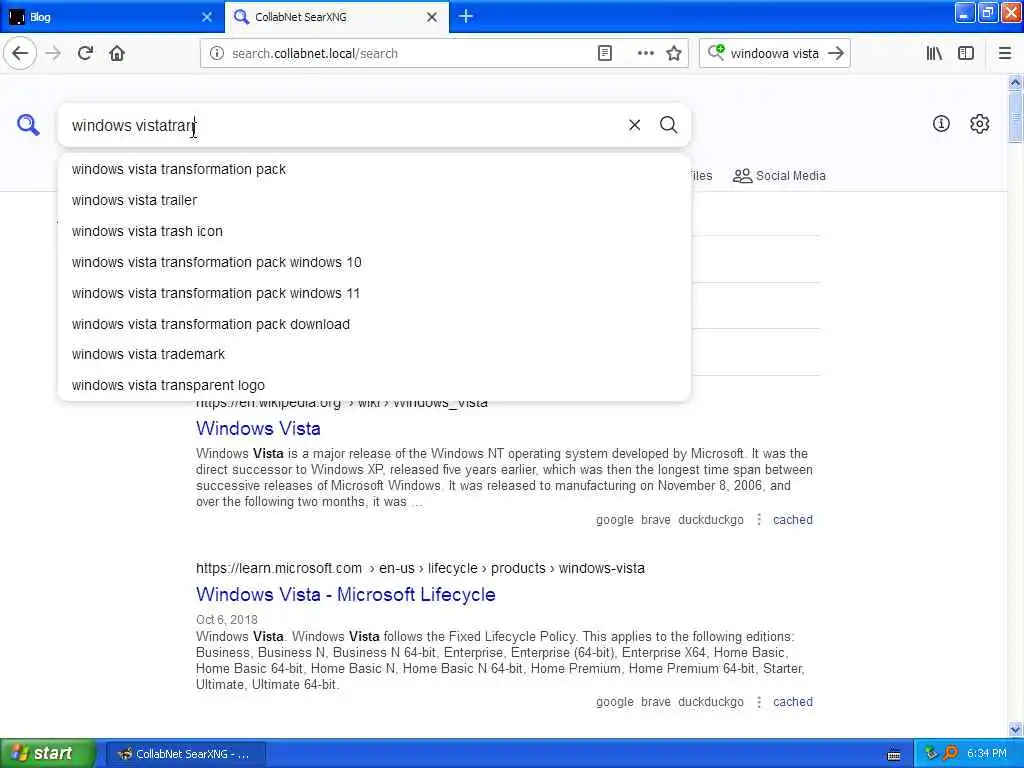Click the magnifier system tray icon
Image resolution: width=1024 pixels, height=768 pixels.
pyautogui.click(x=950, y=754)
